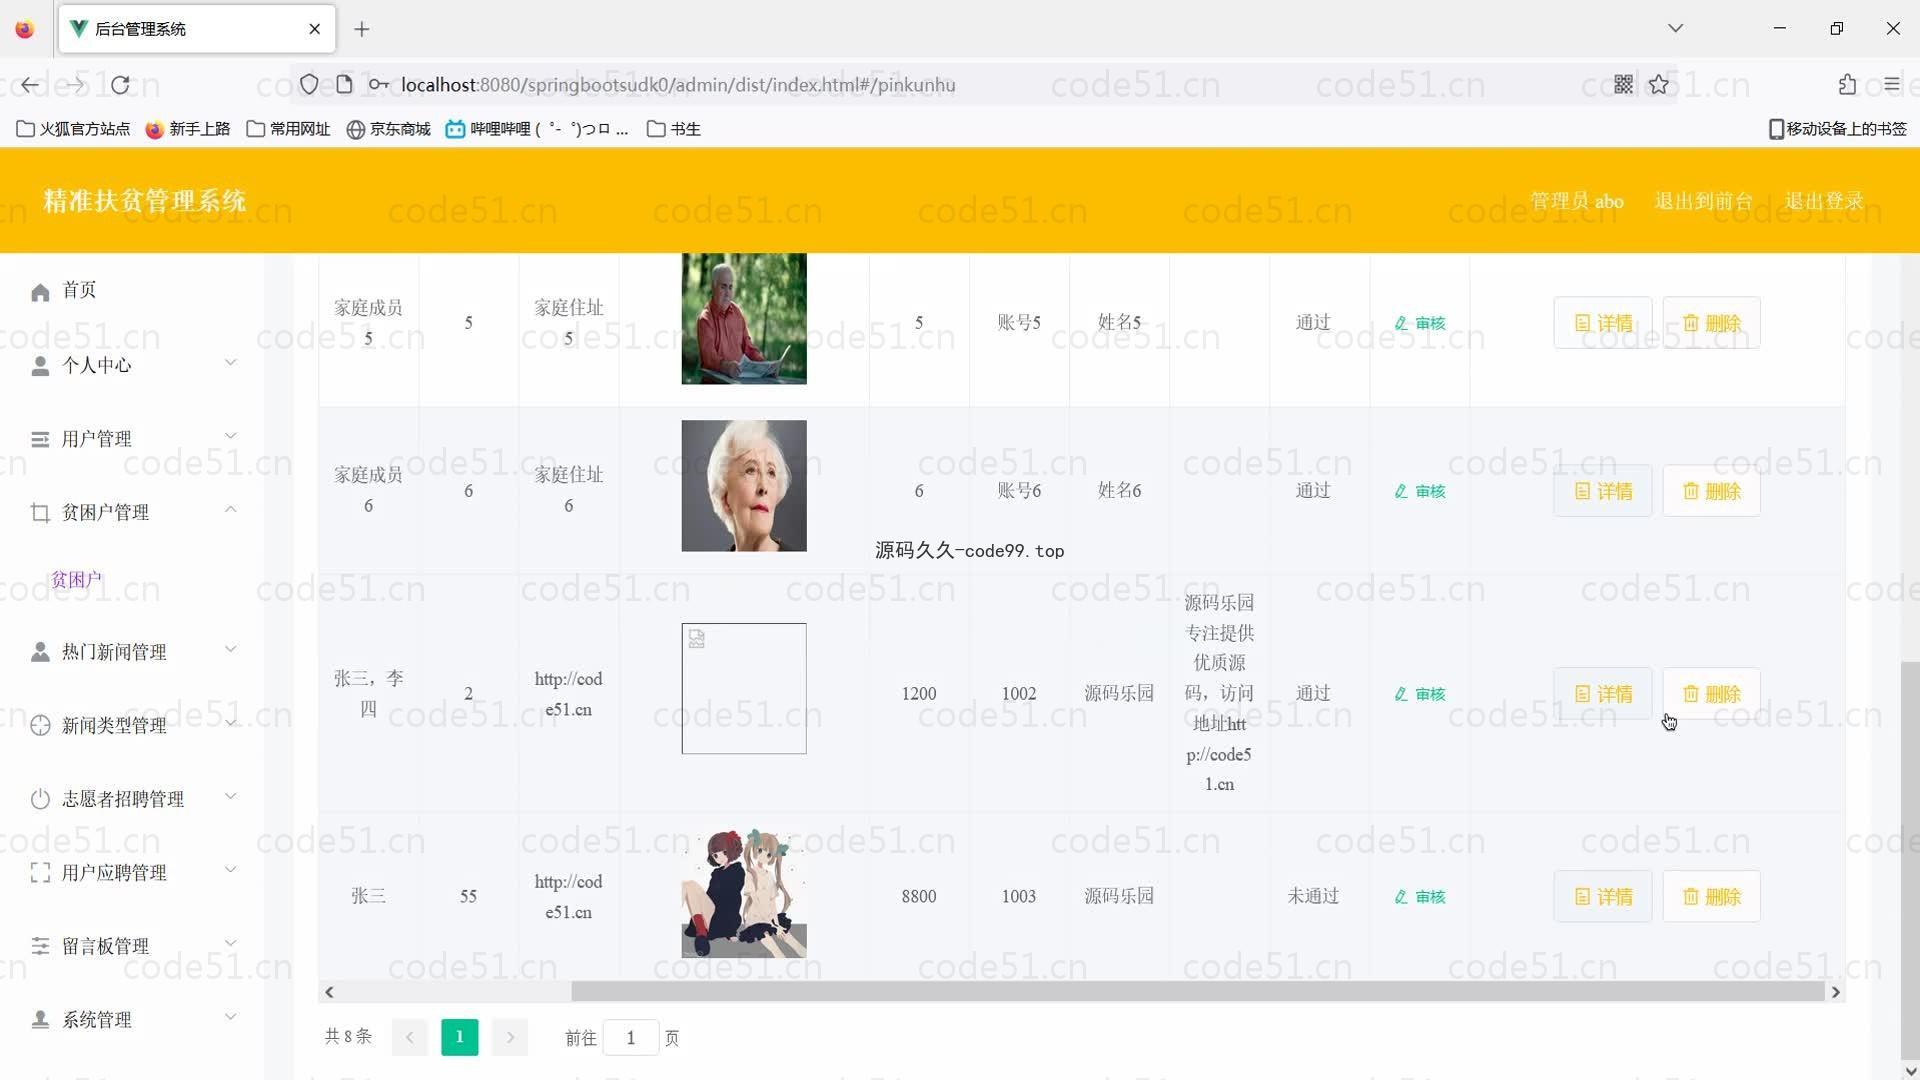
Task: Open the 新手上路 bookmark
Action: click(x=188, y=129)
